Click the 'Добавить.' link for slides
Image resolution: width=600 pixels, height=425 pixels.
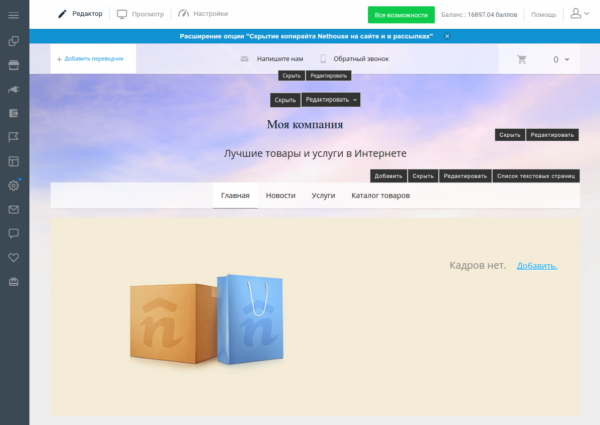(537, 265)
